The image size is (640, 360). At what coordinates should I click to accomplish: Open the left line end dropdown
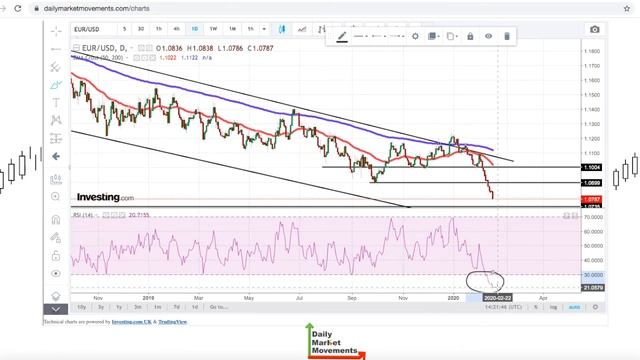(x=379, y=36)
